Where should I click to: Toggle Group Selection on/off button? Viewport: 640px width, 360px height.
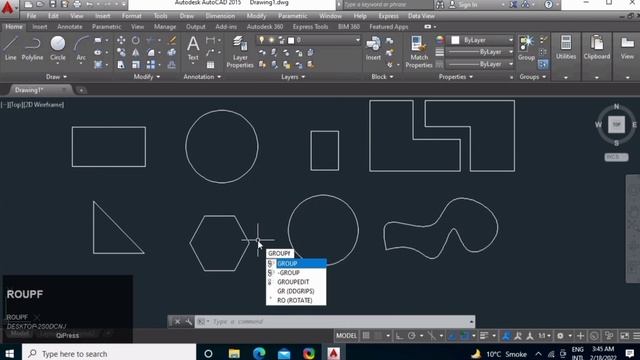click(x=543, y=64)
